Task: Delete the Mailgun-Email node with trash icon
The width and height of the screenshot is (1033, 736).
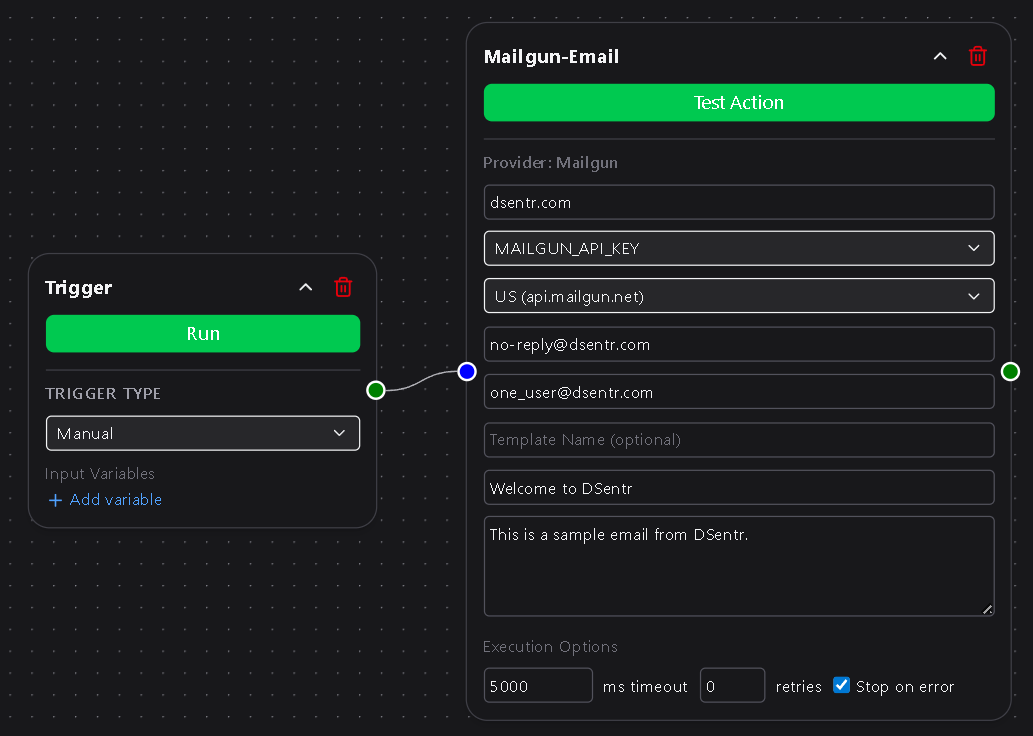Action: [978, 57]
